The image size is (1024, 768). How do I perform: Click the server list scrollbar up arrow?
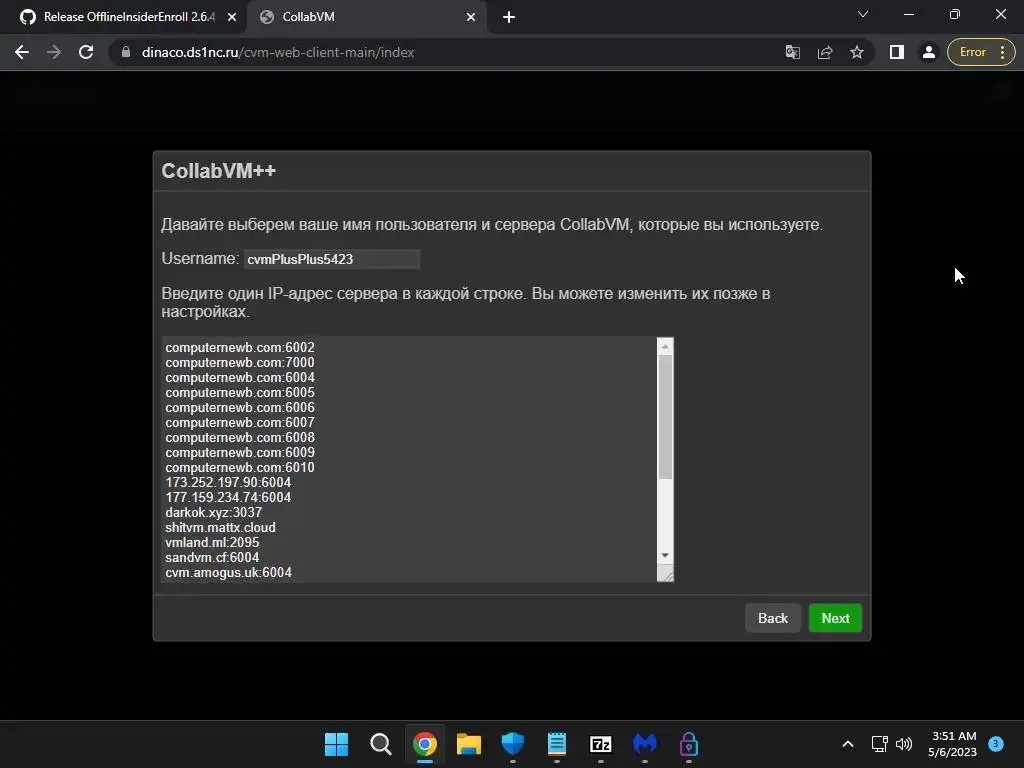pyautogui.click(x=665, y=346)
